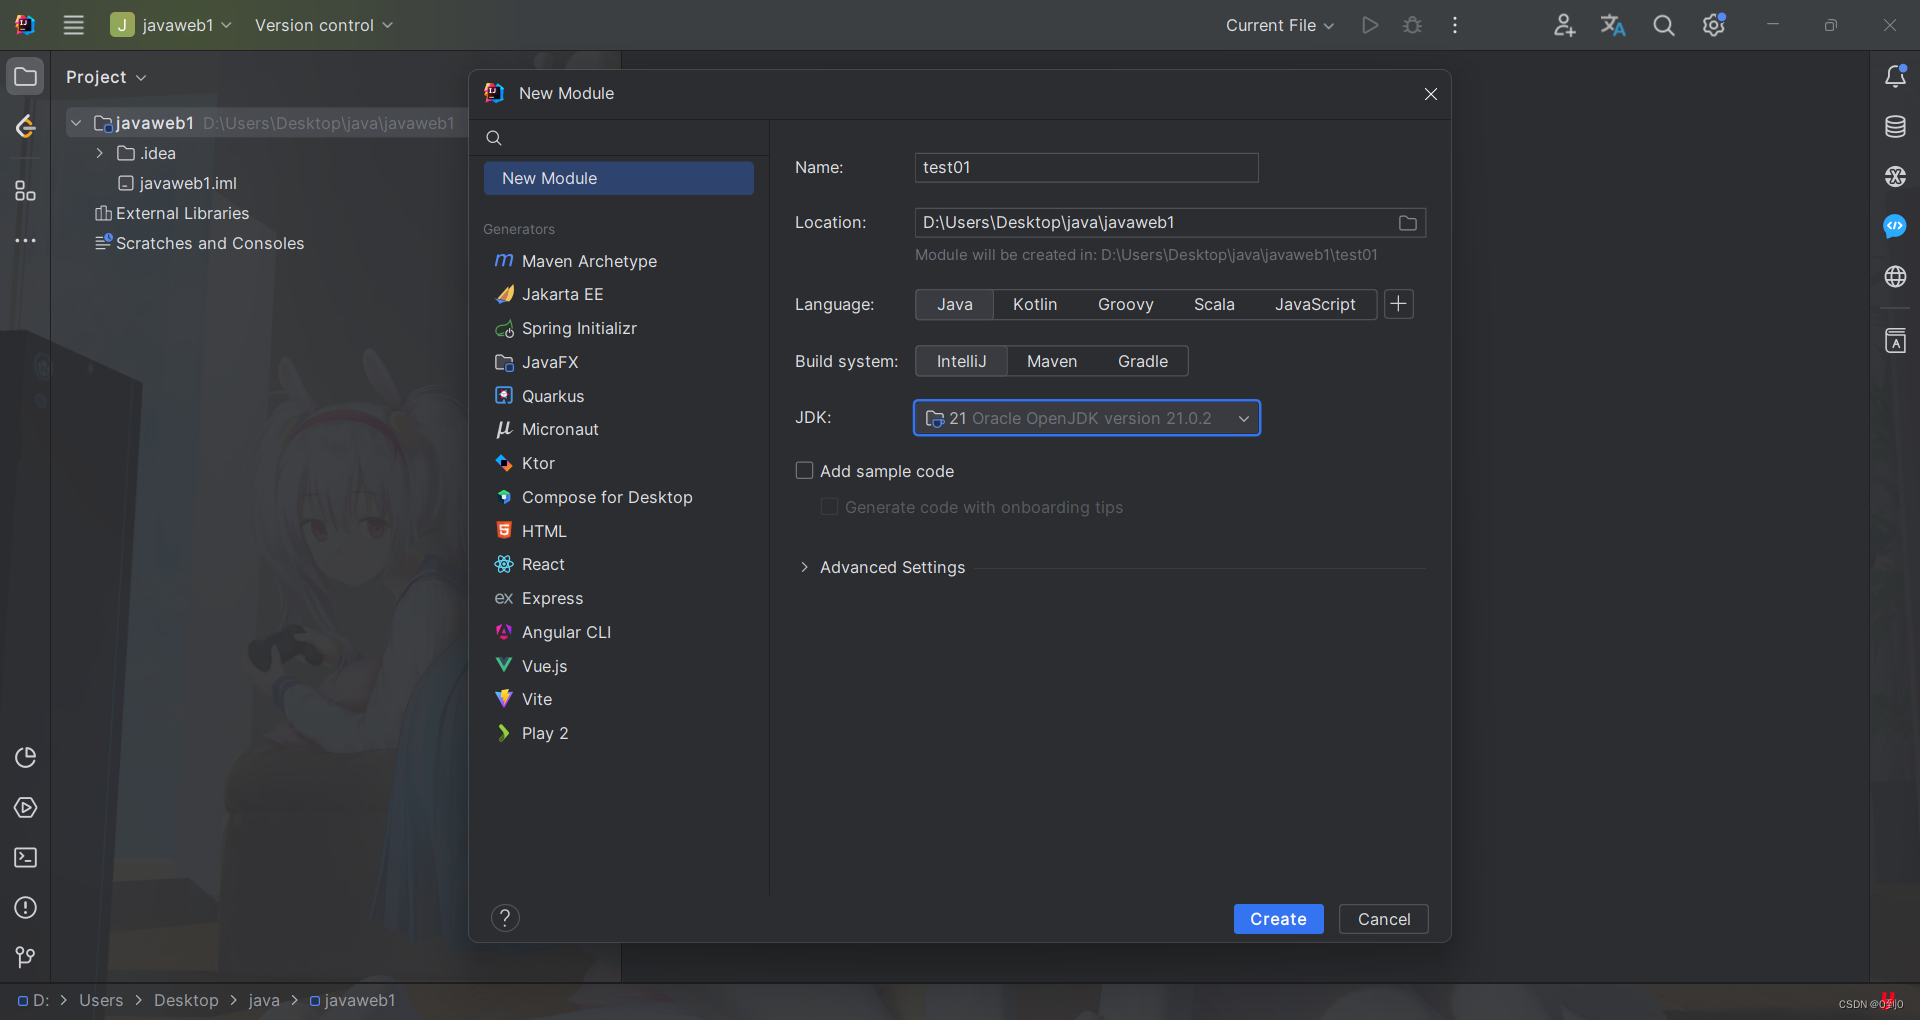Open the Notifications bell icon
1920x1020 pixels.
tap(1895, 77)
